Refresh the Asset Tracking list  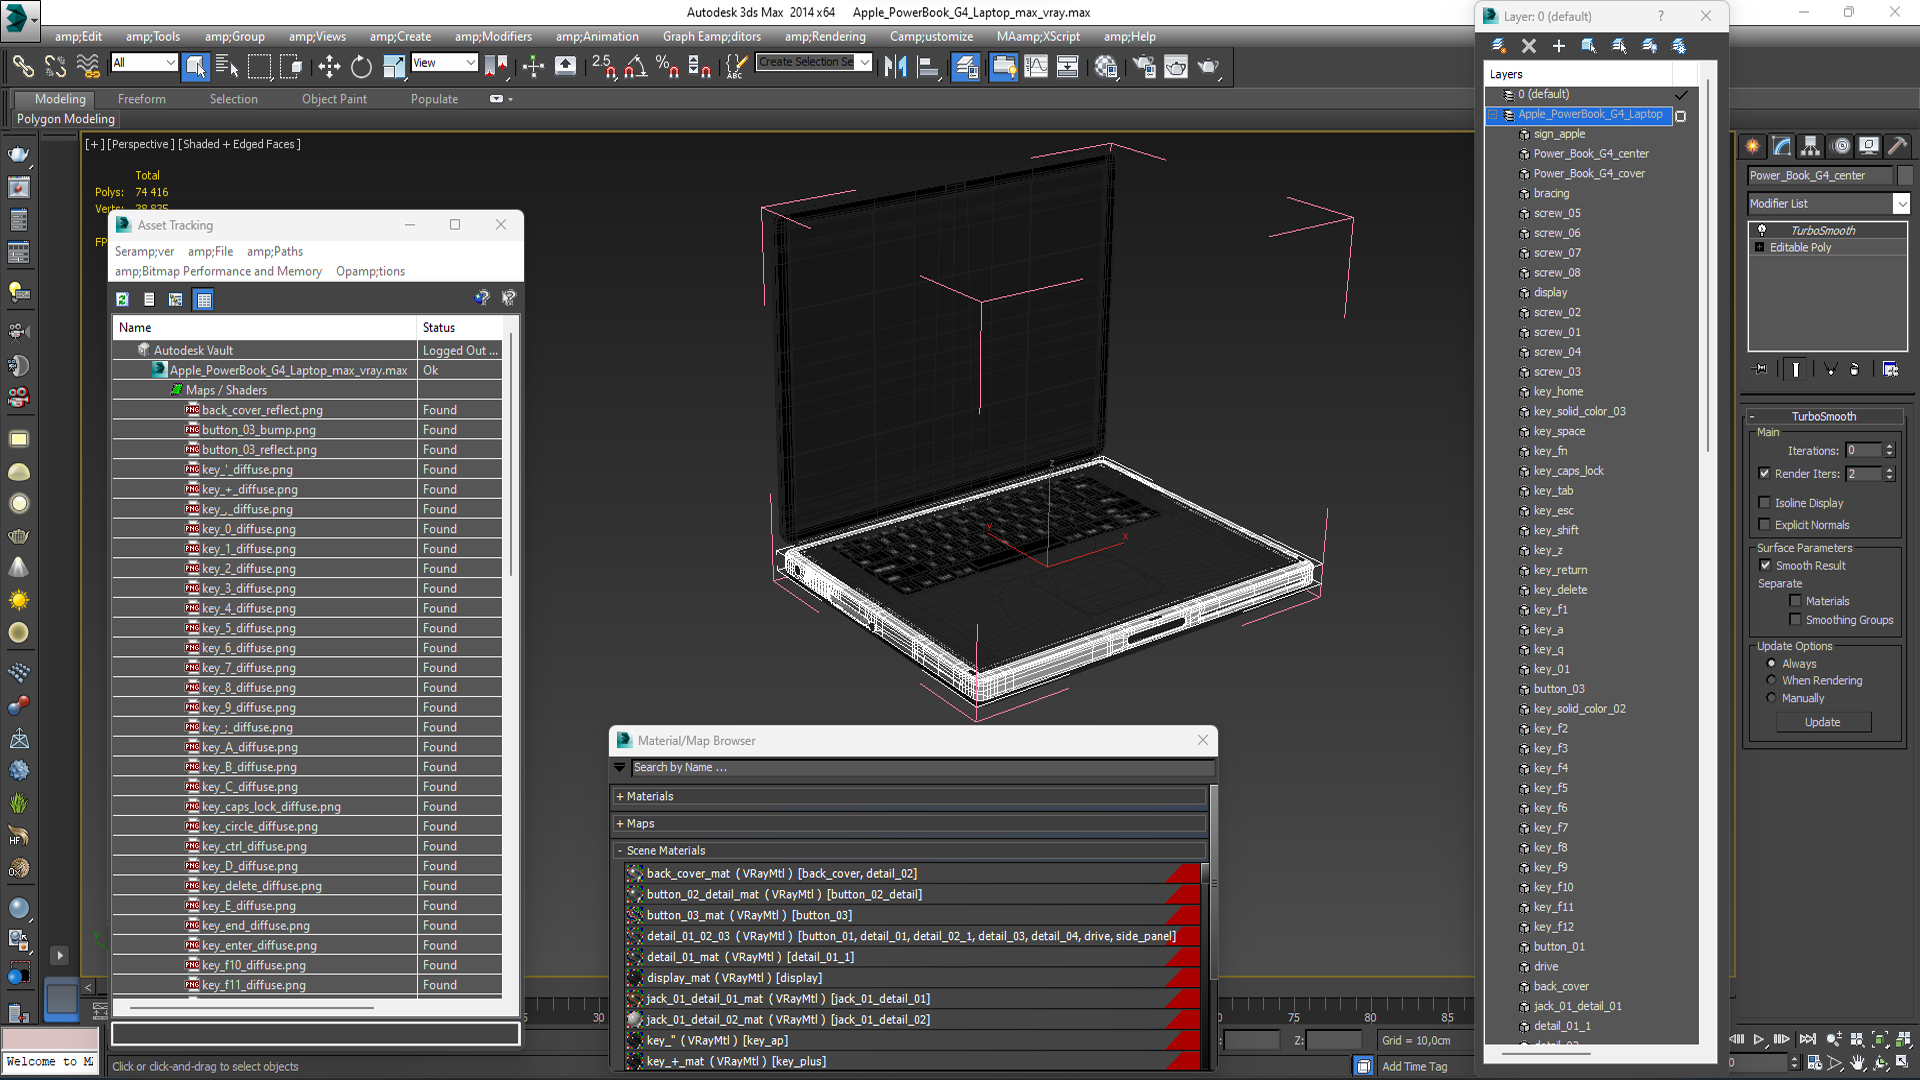tap(122, 299)
